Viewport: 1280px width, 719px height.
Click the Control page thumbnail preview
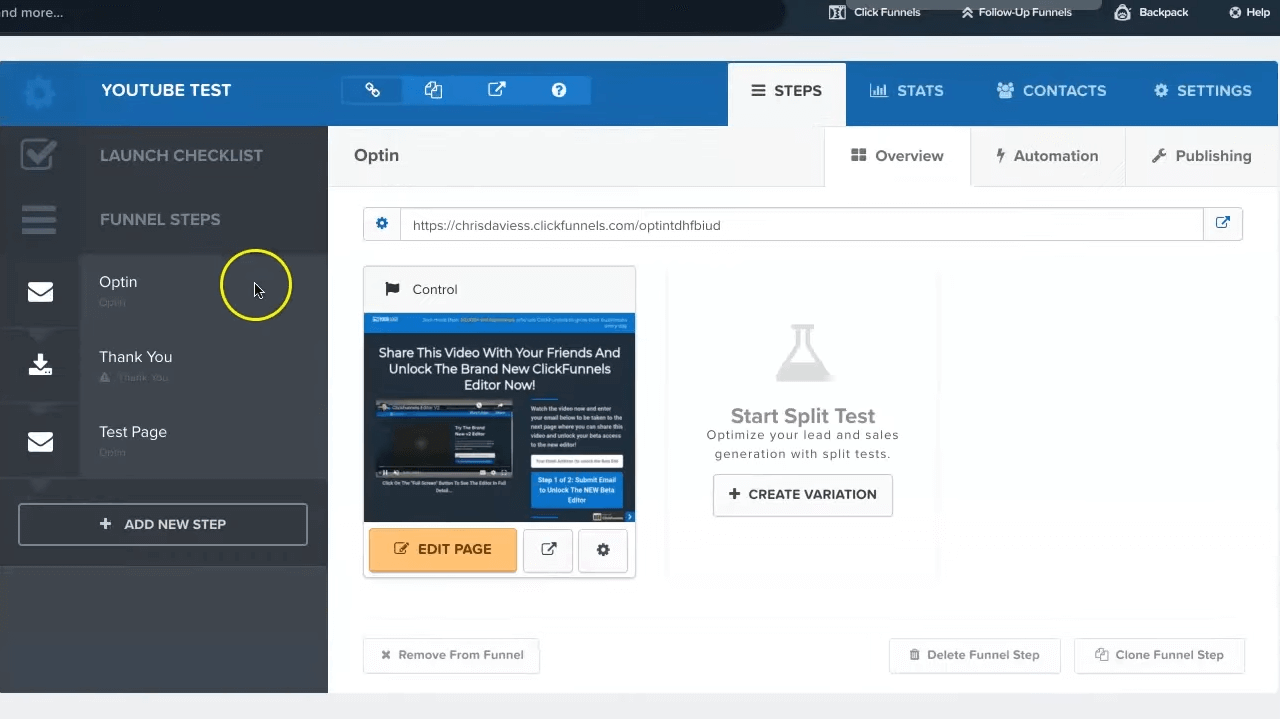(499, 417)
